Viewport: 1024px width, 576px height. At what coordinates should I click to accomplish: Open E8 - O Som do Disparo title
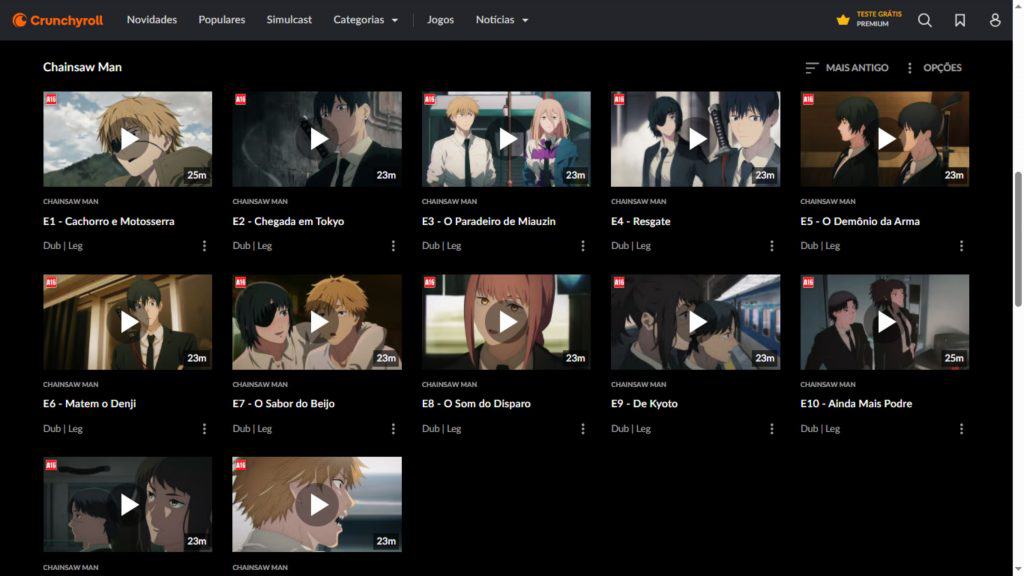tap(476, 404)
